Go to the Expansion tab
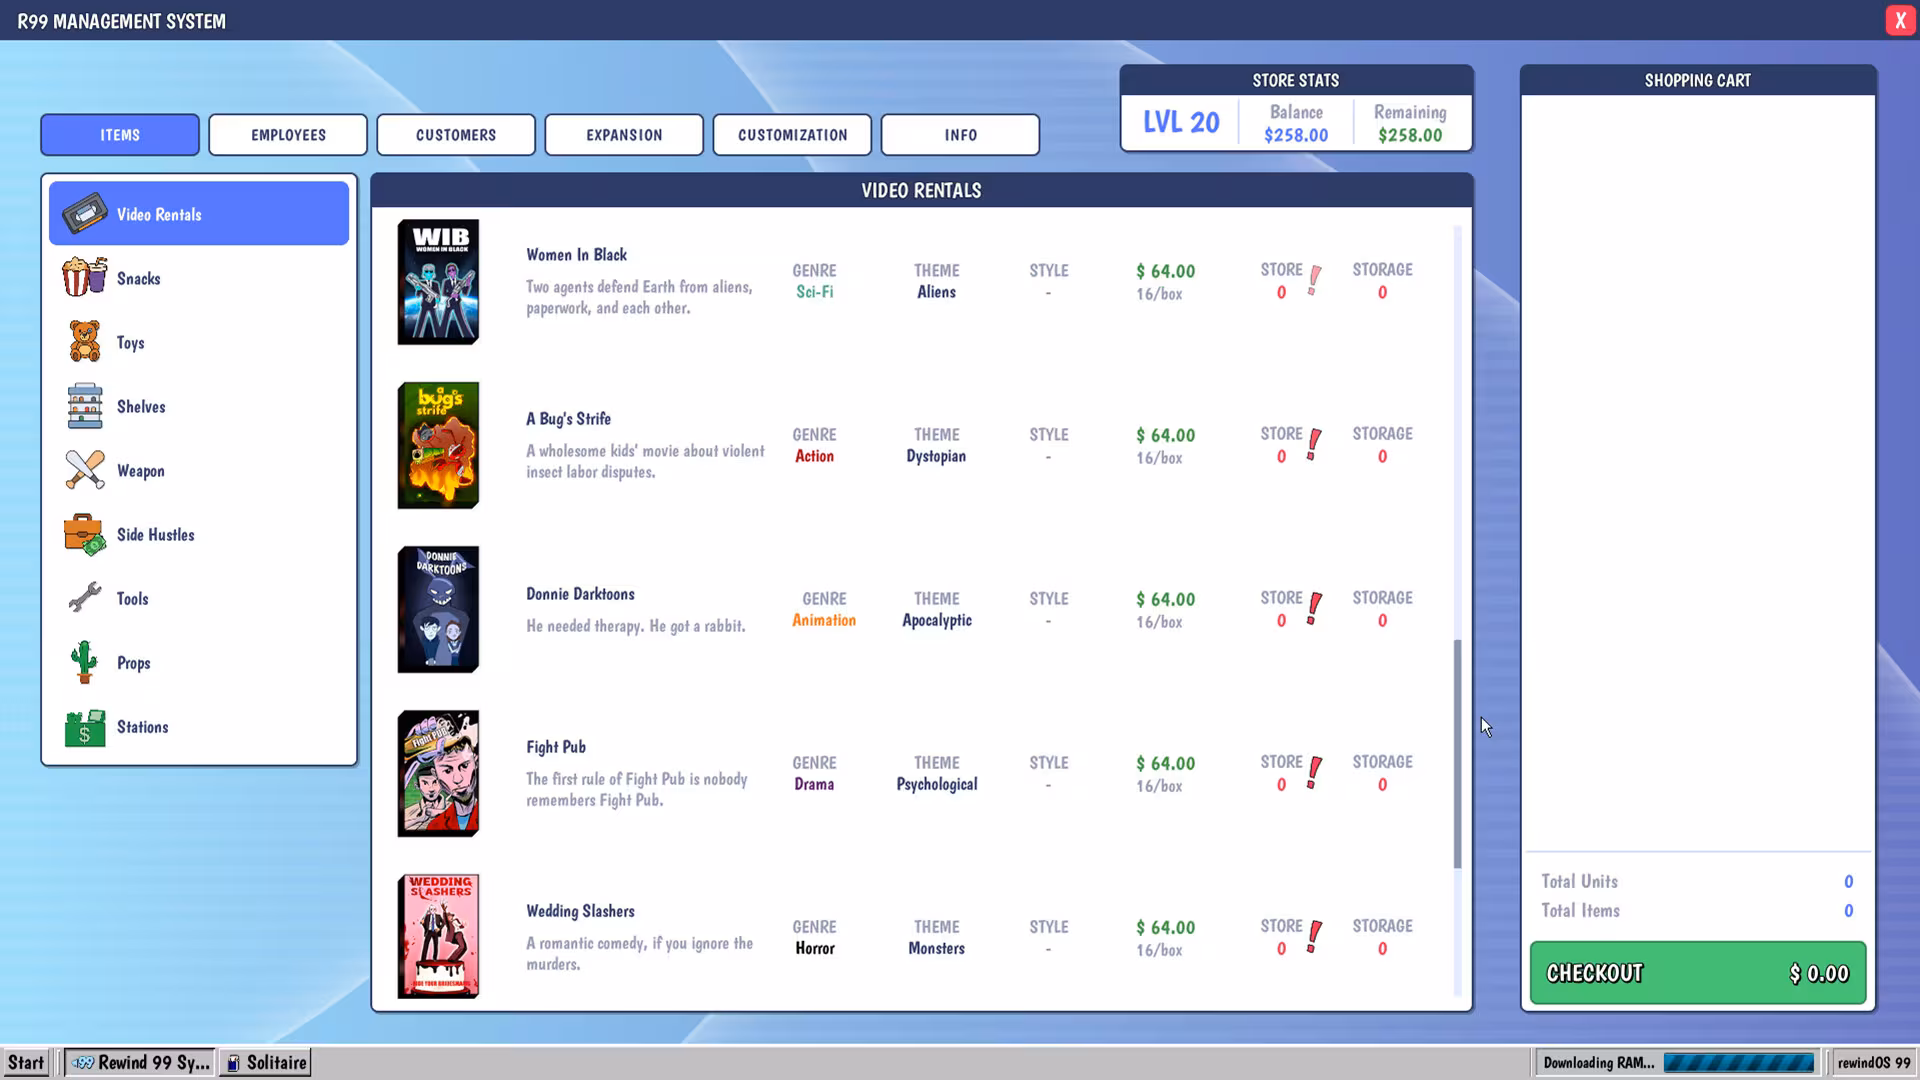1920x1080 pixels. click(624, 135)
